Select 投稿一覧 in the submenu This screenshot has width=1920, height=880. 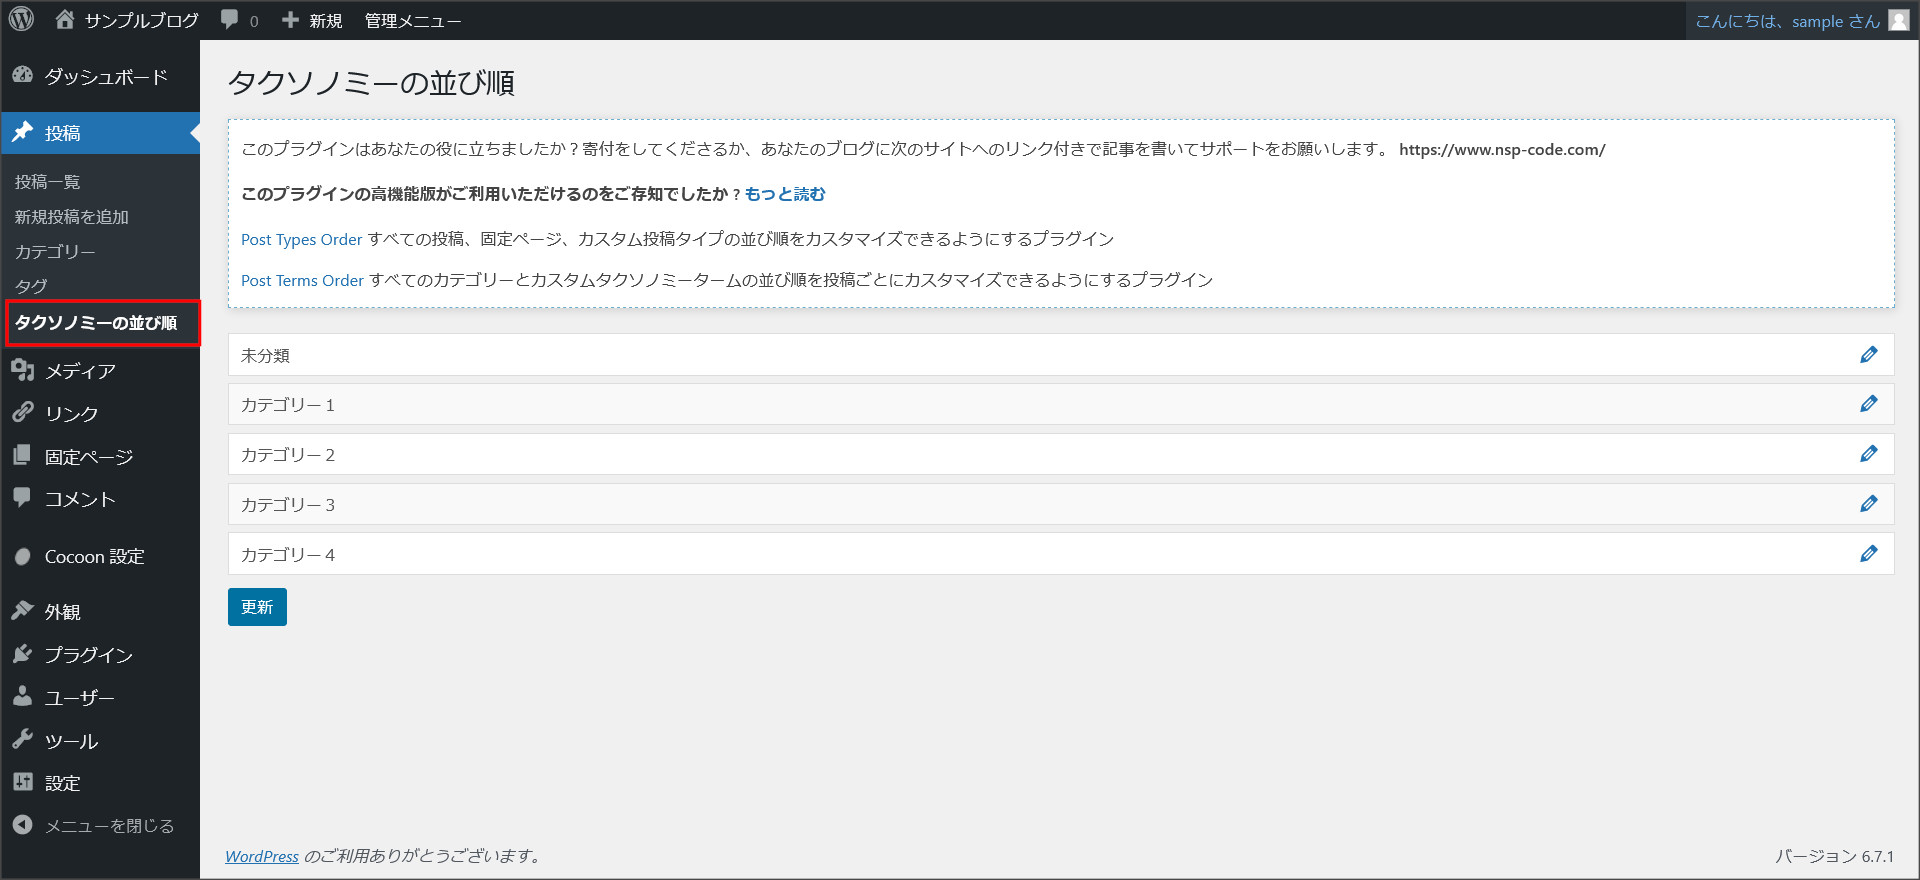tap(47, 182)
